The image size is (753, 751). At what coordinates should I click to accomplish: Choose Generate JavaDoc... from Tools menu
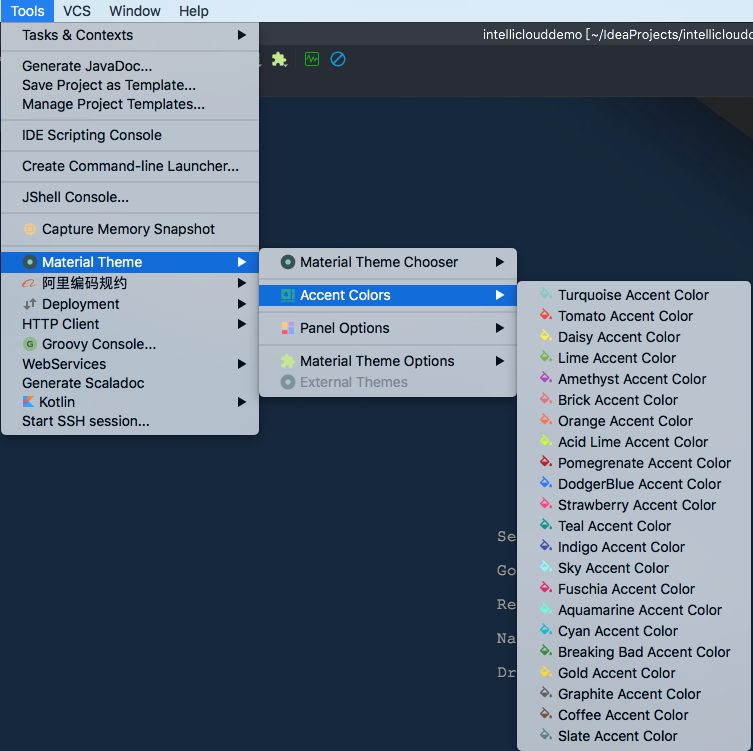coord(130,66)
